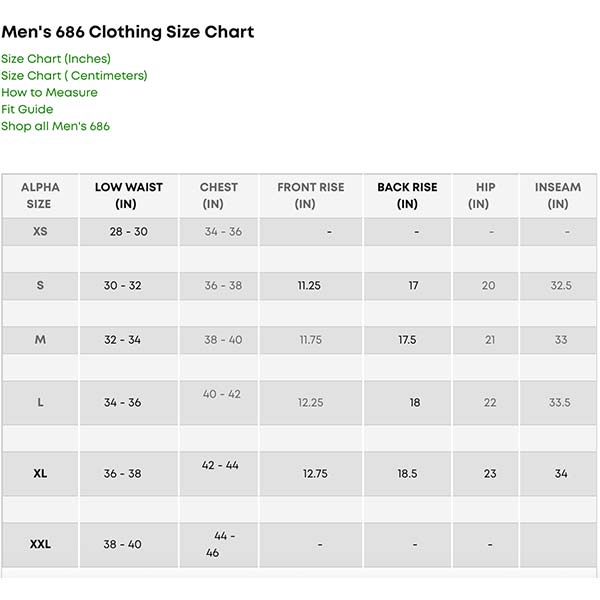Click the Back Rise (IN) header

[407, 195]
